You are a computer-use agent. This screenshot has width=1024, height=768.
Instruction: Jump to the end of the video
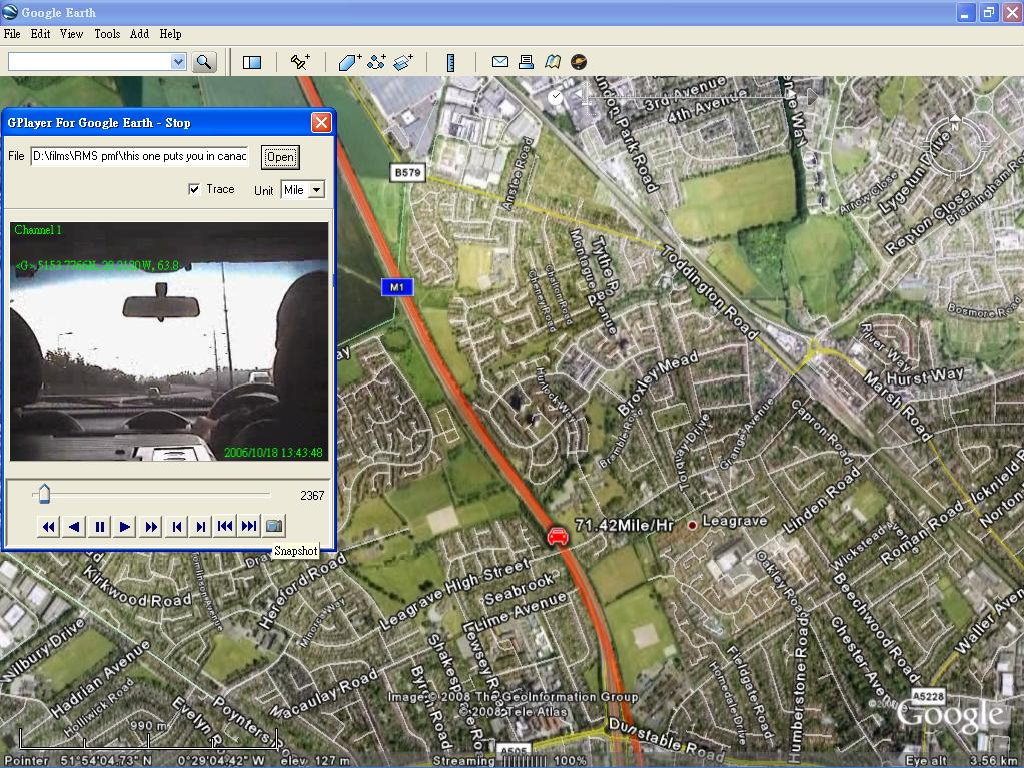pos(249,526)
